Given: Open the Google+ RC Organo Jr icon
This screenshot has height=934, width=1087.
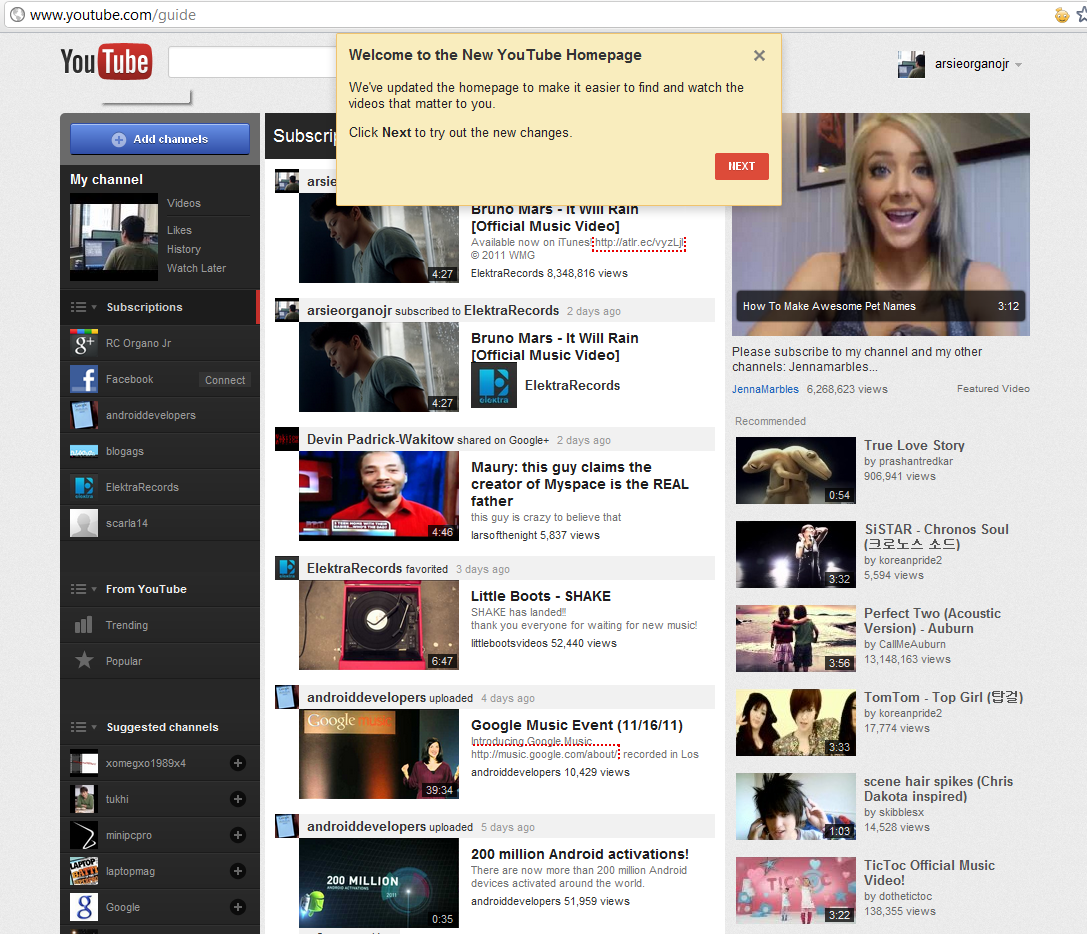Looking at the screenshot, I should (x=84, y=343).
